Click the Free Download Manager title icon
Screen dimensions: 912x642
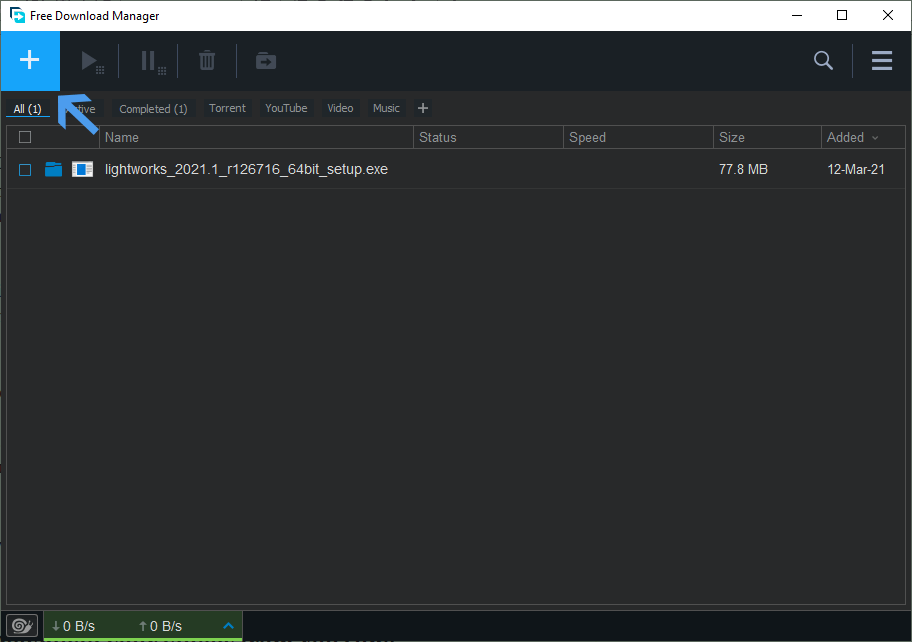pyautogui.click(x=17, y=15)
